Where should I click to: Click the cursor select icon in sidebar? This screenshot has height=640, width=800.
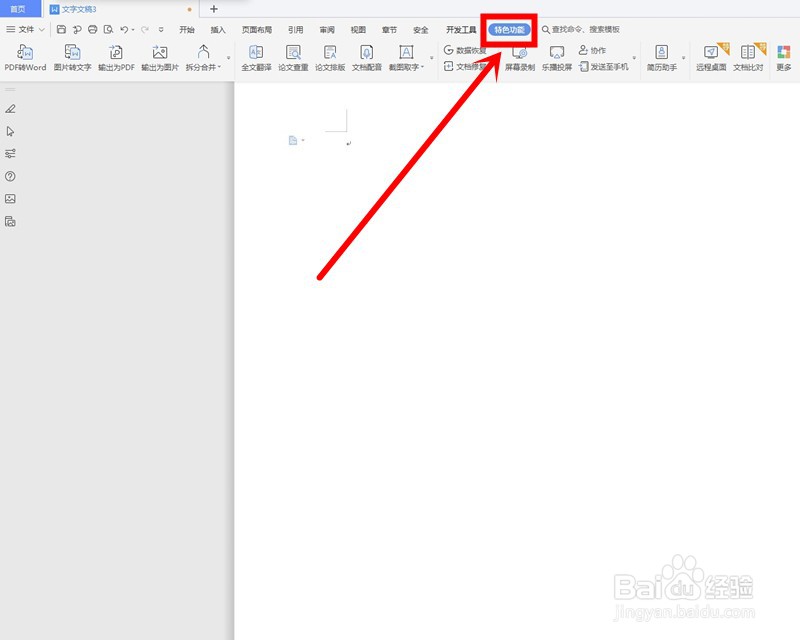tap(10, 131)
